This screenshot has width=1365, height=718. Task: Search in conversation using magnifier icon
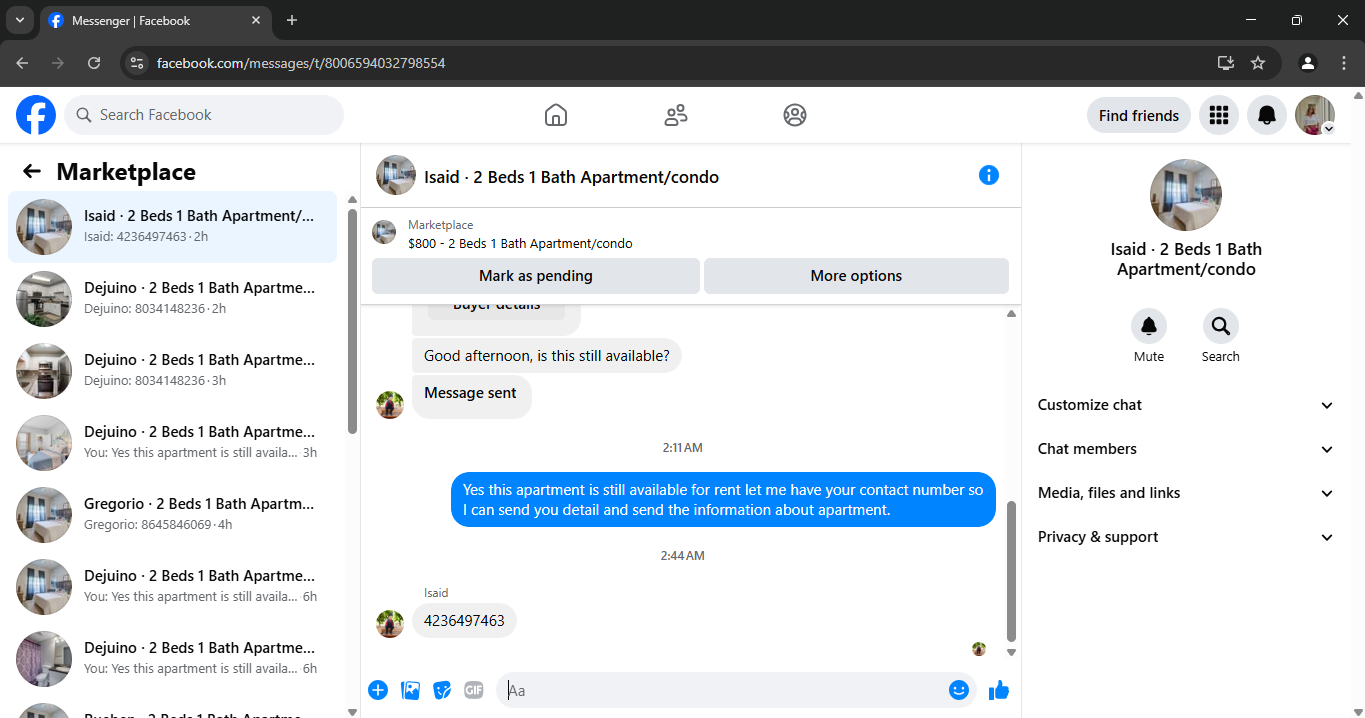pos(1221,326)
